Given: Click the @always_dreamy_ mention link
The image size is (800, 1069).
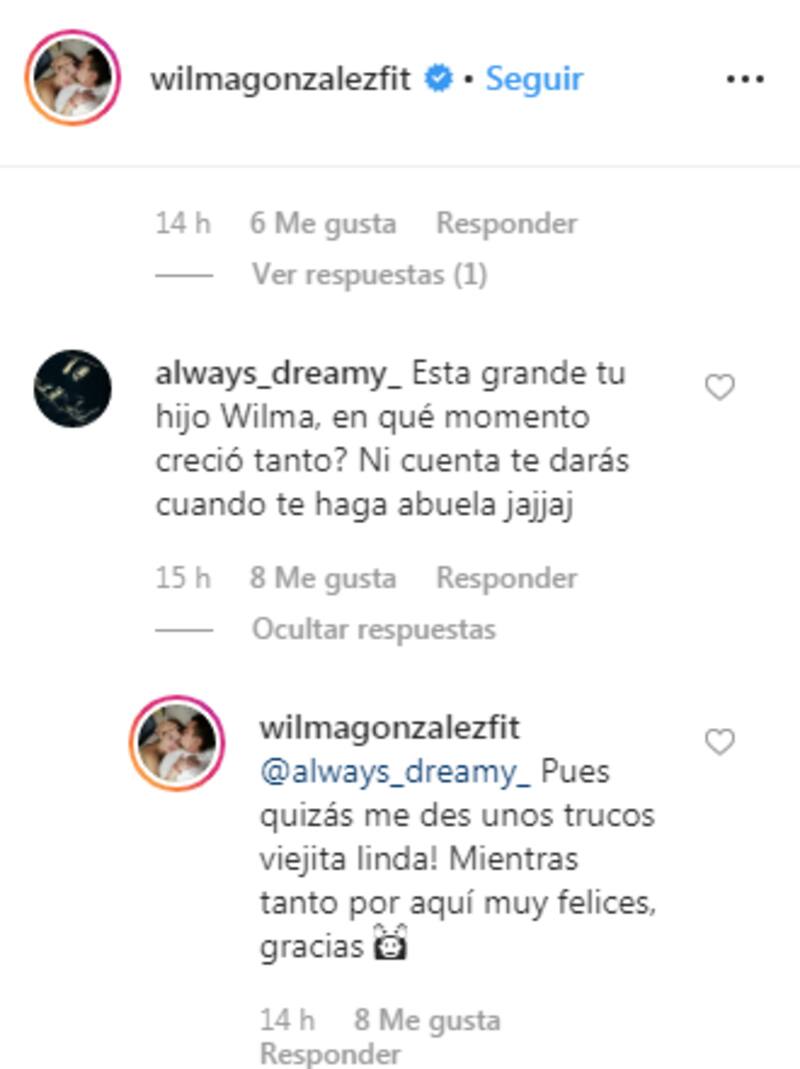Looking at the screenshot, I should (395, 772).
